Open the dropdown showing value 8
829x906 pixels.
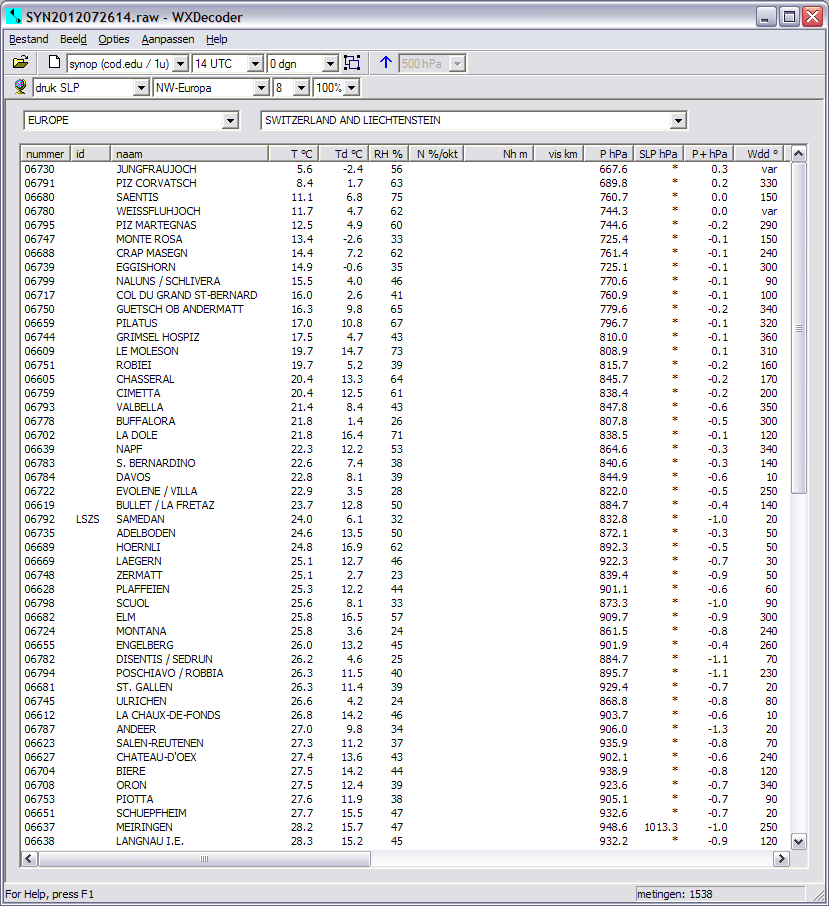point(301,88)
